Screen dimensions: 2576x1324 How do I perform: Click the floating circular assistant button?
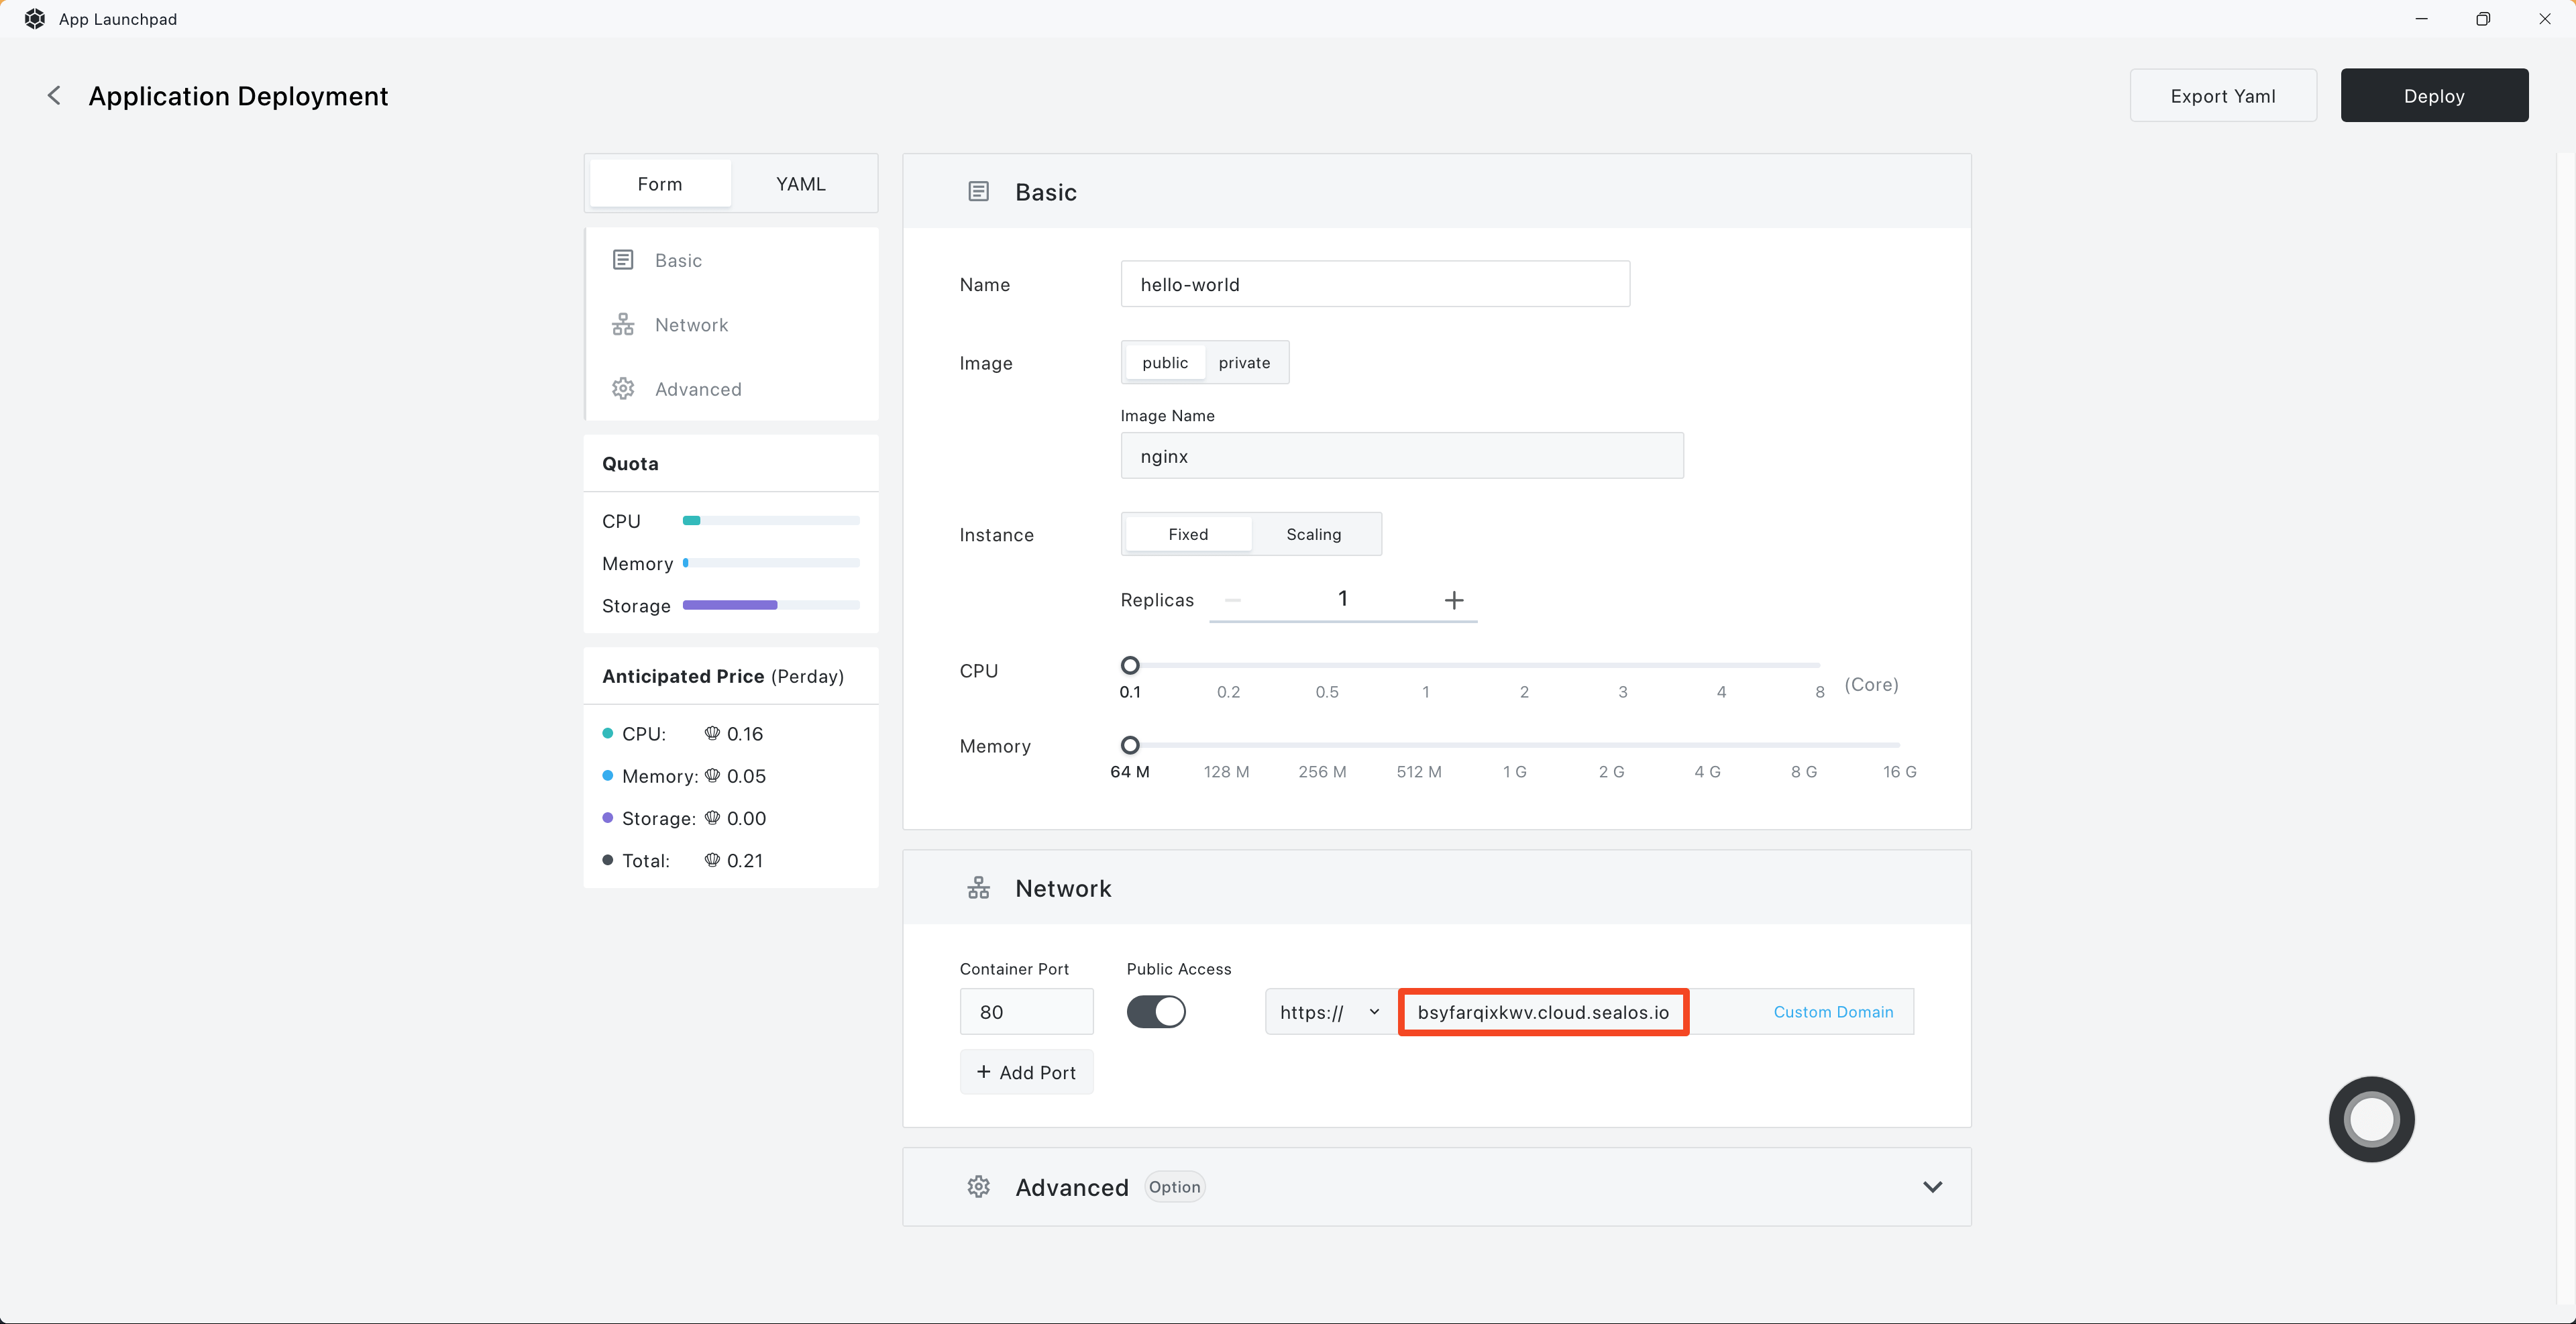(x=2371, y=1118)
